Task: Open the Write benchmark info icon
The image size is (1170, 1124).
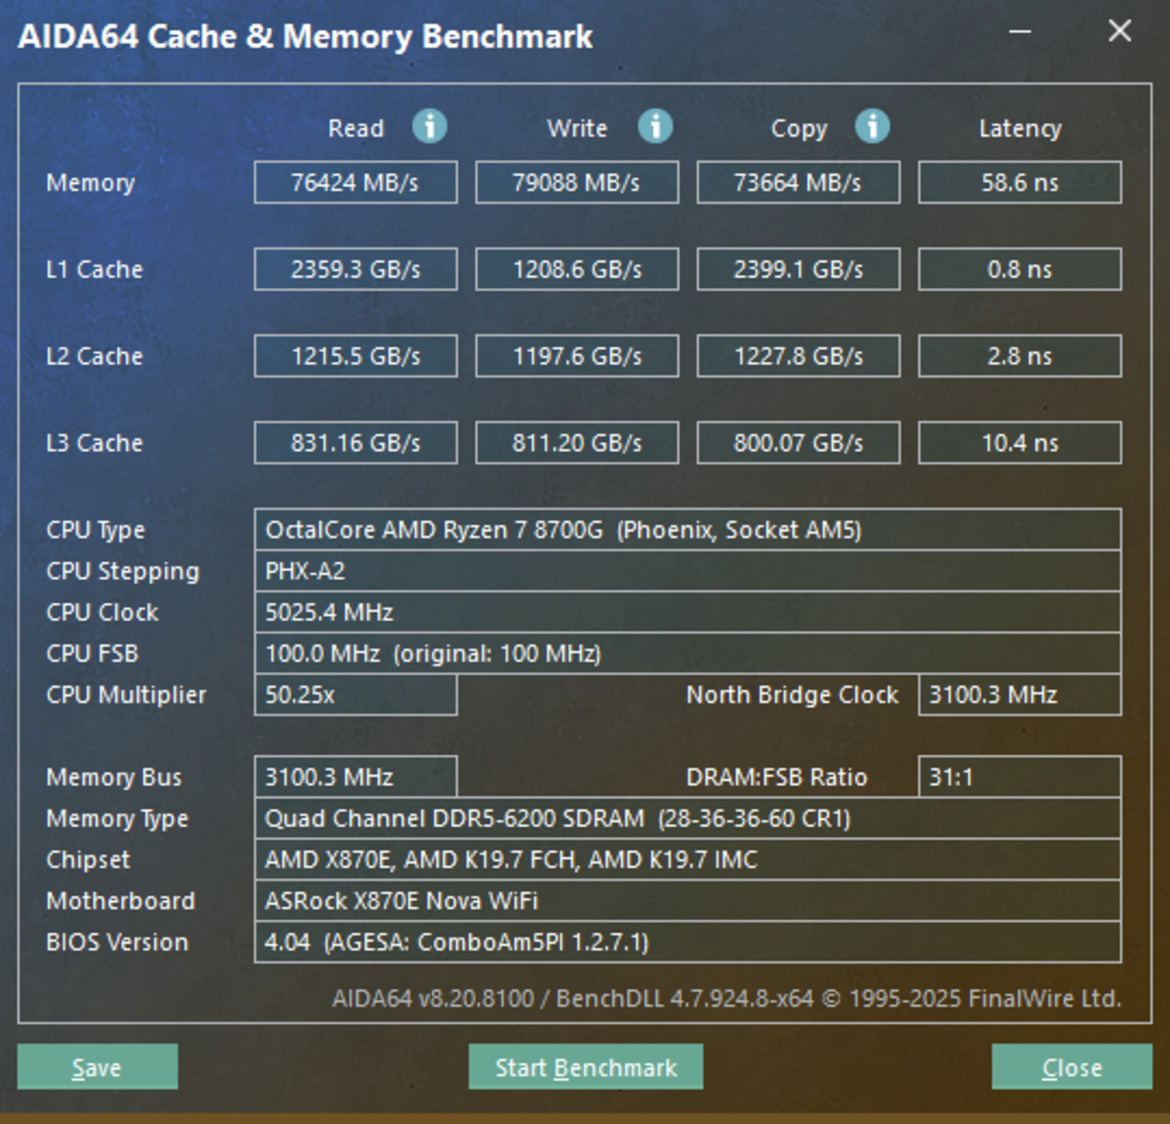Action: [655, 127]
